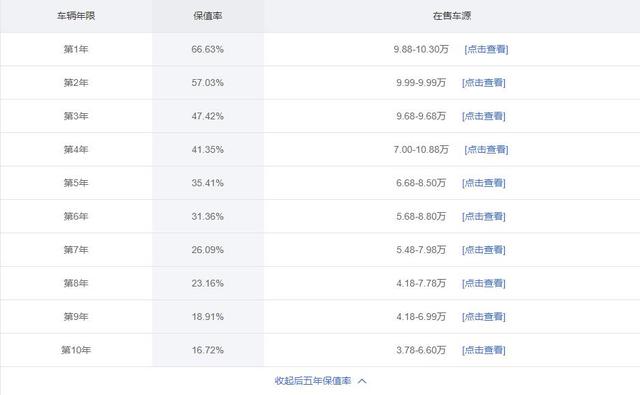640x395 pixels.
Task: Click the upward chevron beside 收起后五年保值率
Action: pos(362,381)
